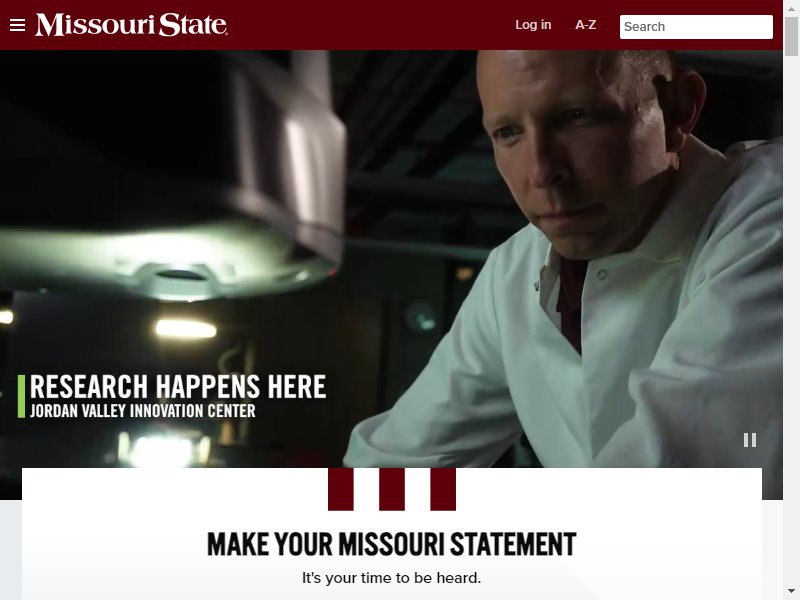This screenshot has height=600, width=800.
Task: Click the Missouri State logo
Action: [x=131, y=25]
